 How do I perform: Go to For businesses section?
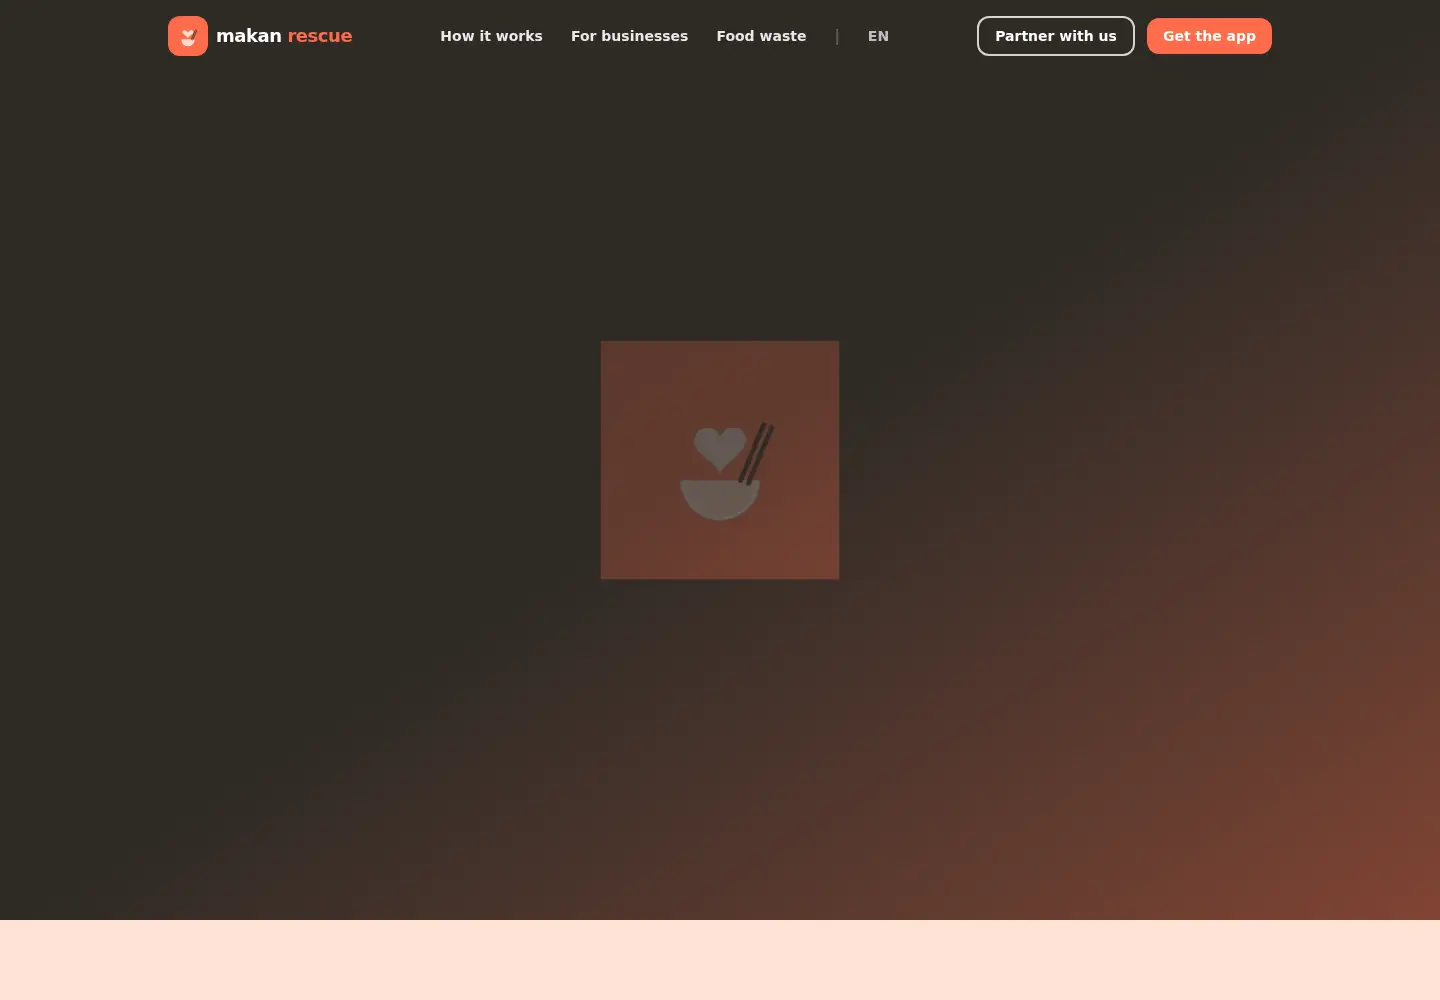[x=629, y=36]
